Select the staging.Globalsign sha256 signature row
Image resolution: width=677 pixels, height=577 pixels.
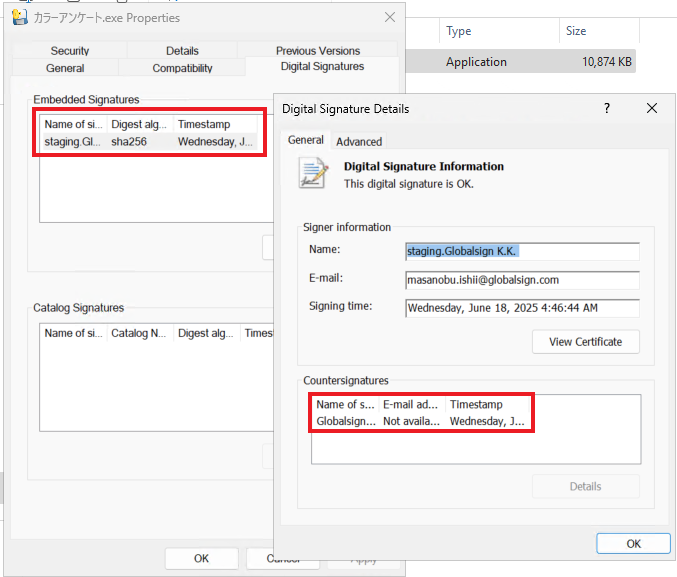click(150, 142)
